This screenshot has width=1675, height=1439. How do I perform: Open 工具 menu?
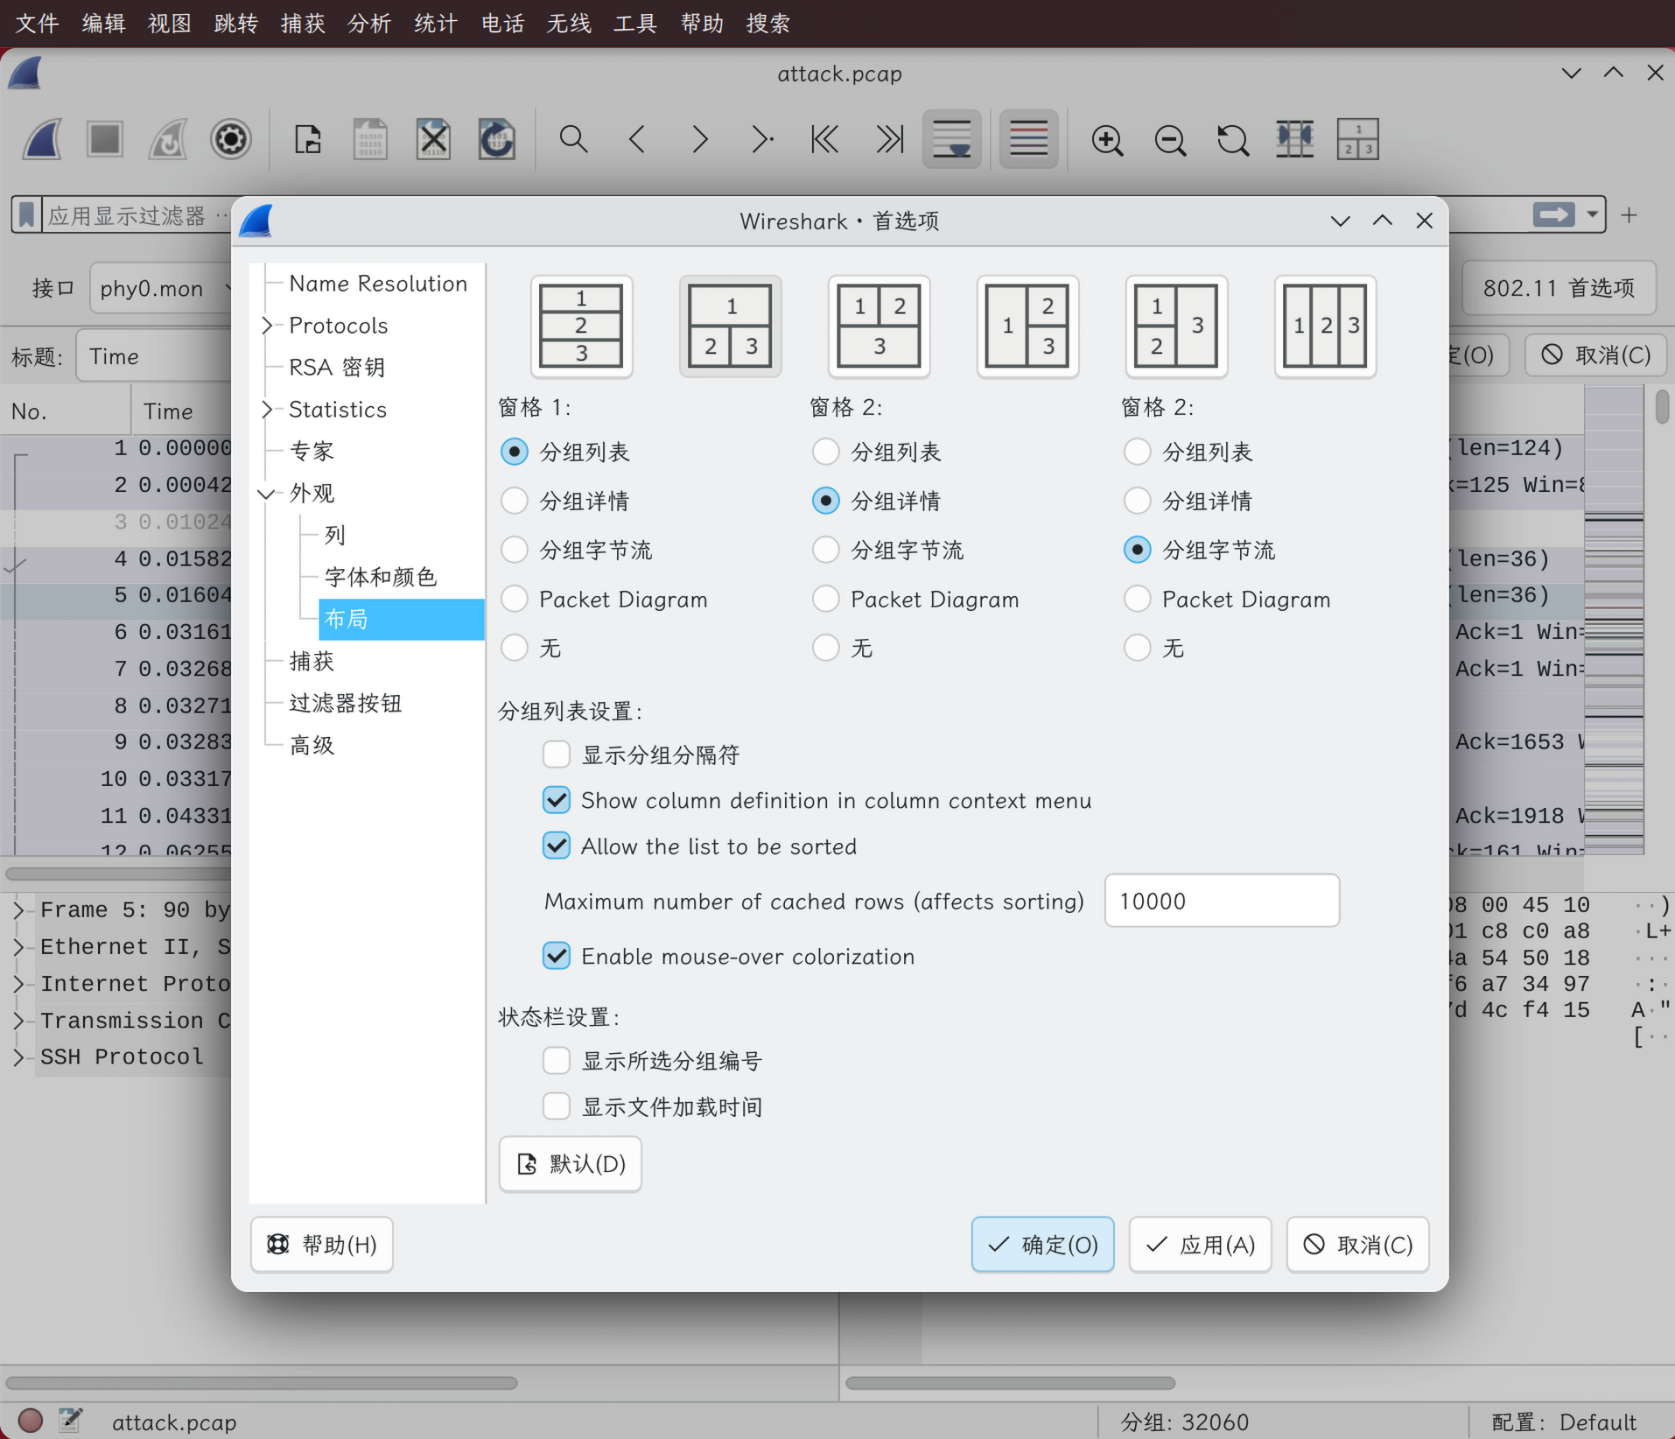(x=635, y=23)
